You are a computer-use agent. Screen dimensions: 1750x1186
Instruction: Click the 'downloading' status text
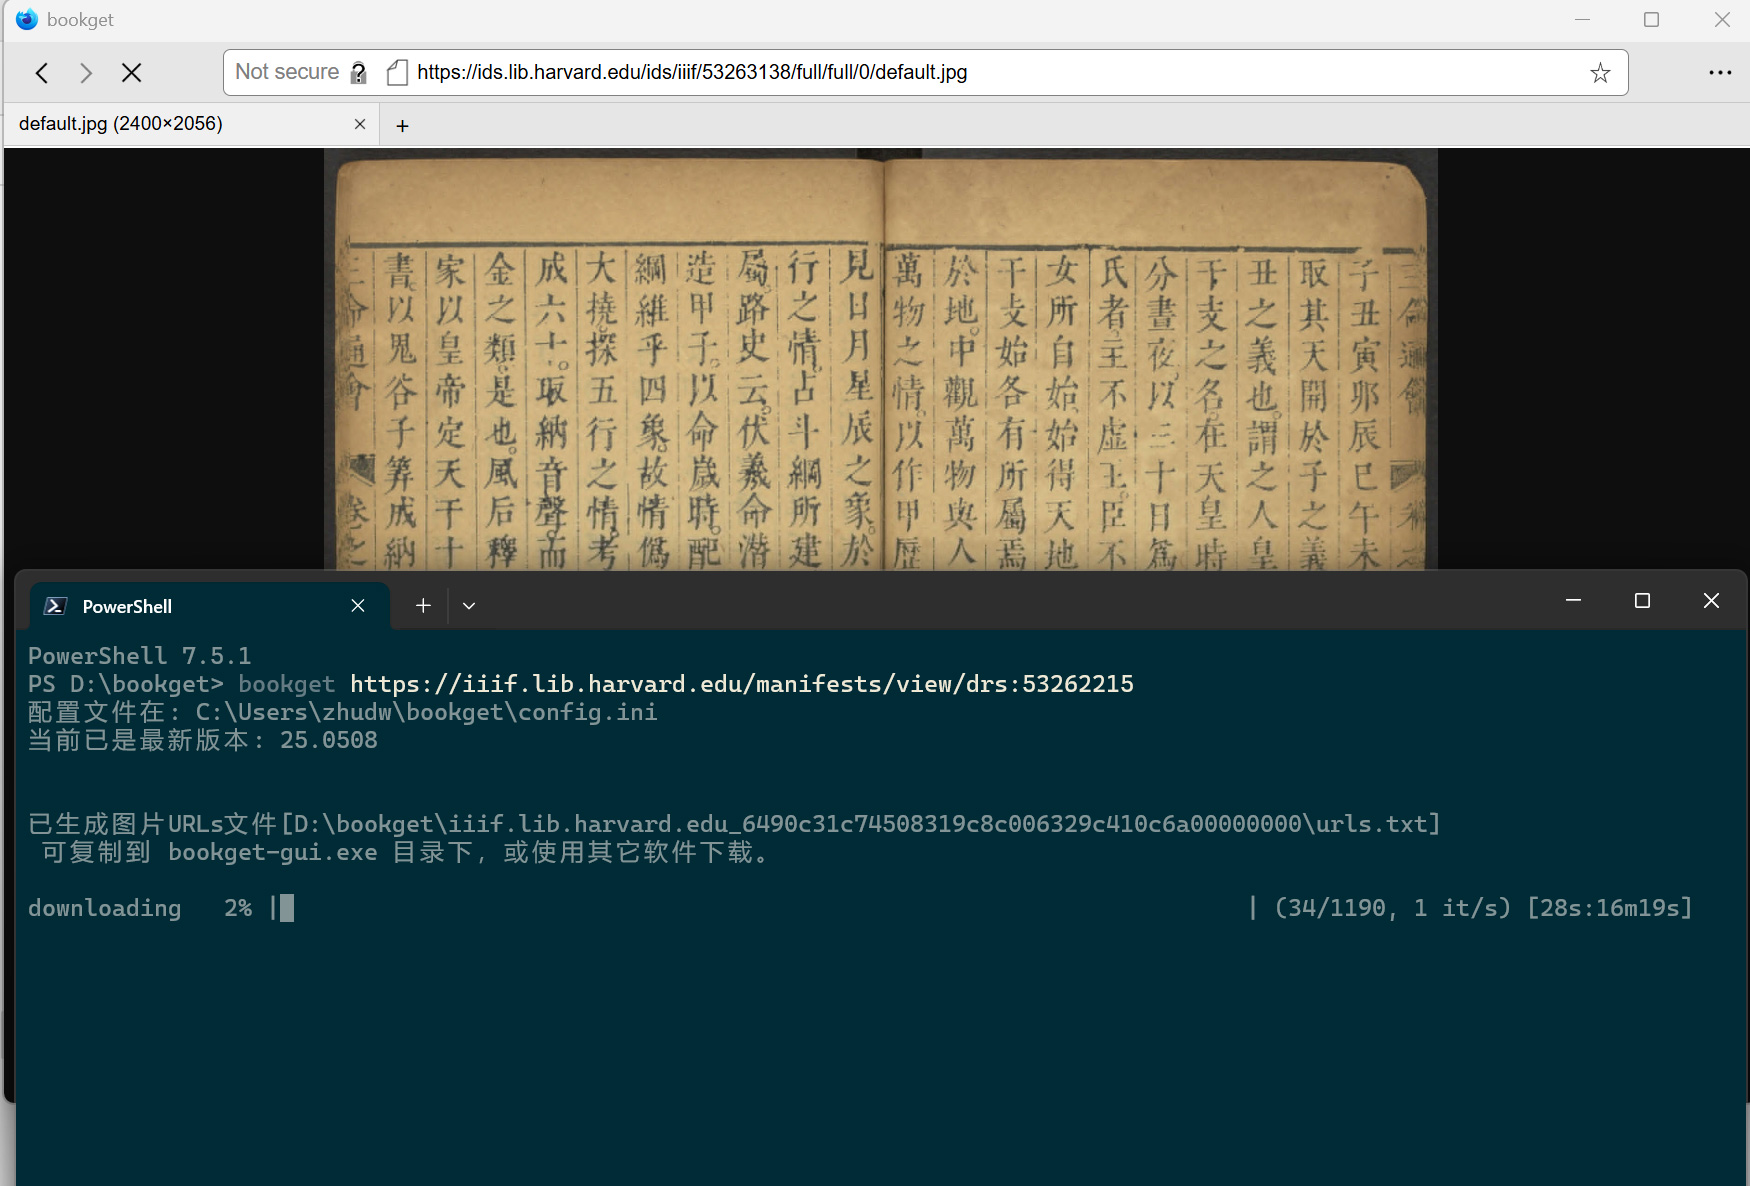(105, 908)
